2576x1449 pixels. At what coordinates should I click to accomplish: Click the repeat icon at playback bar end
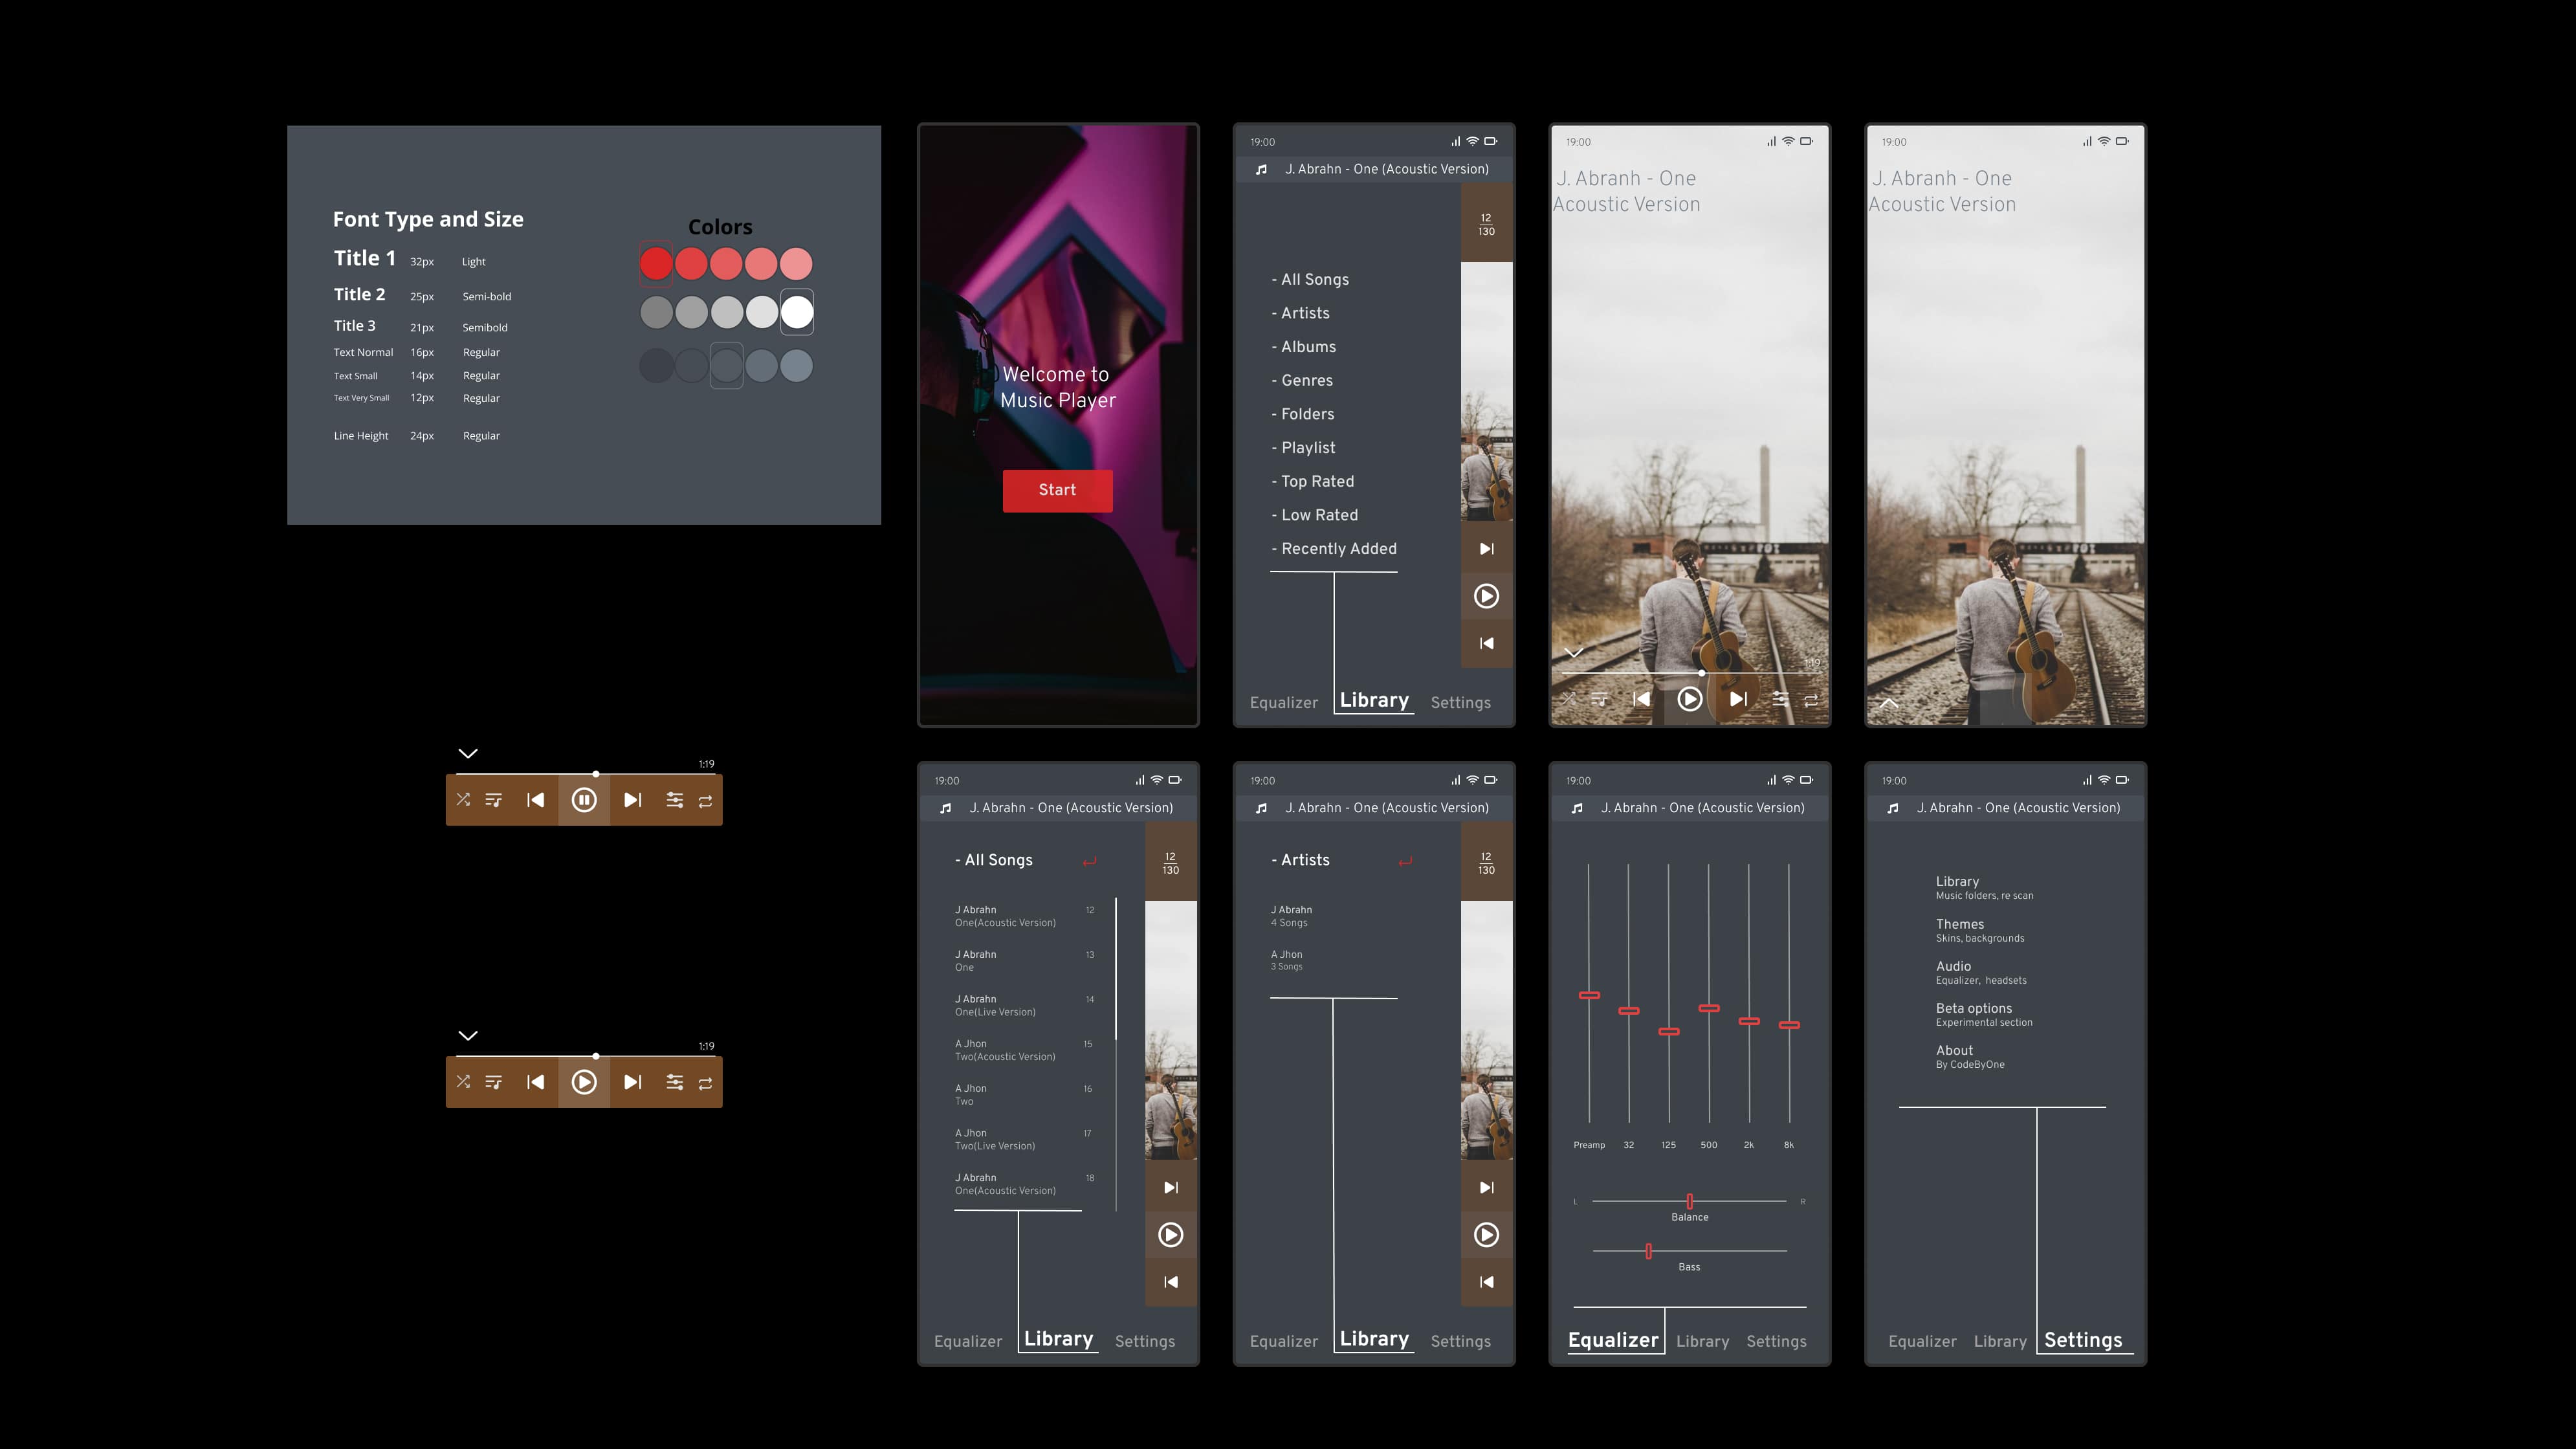[x=706, y=799]
